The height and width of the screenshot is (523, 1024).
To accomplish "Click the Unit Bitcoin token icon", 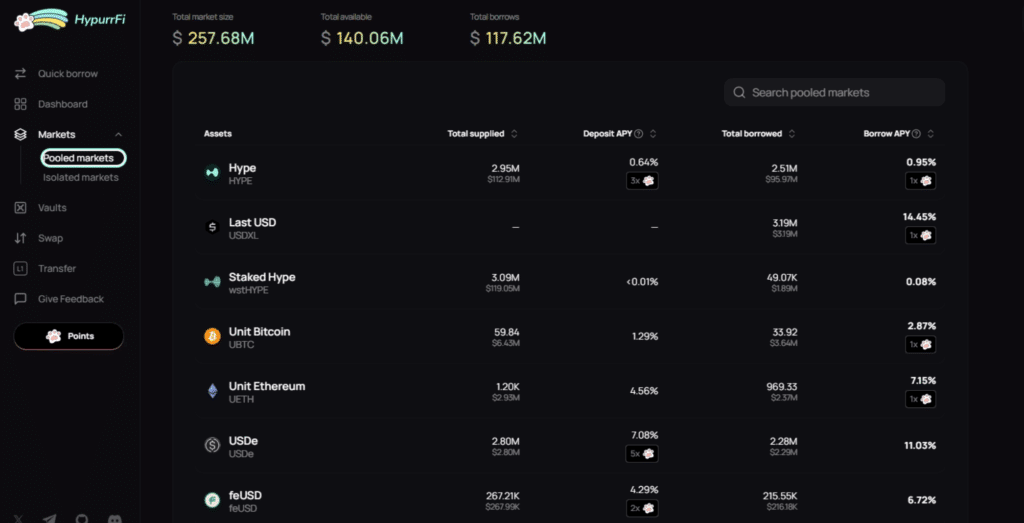I will click(x=212, y=336).
